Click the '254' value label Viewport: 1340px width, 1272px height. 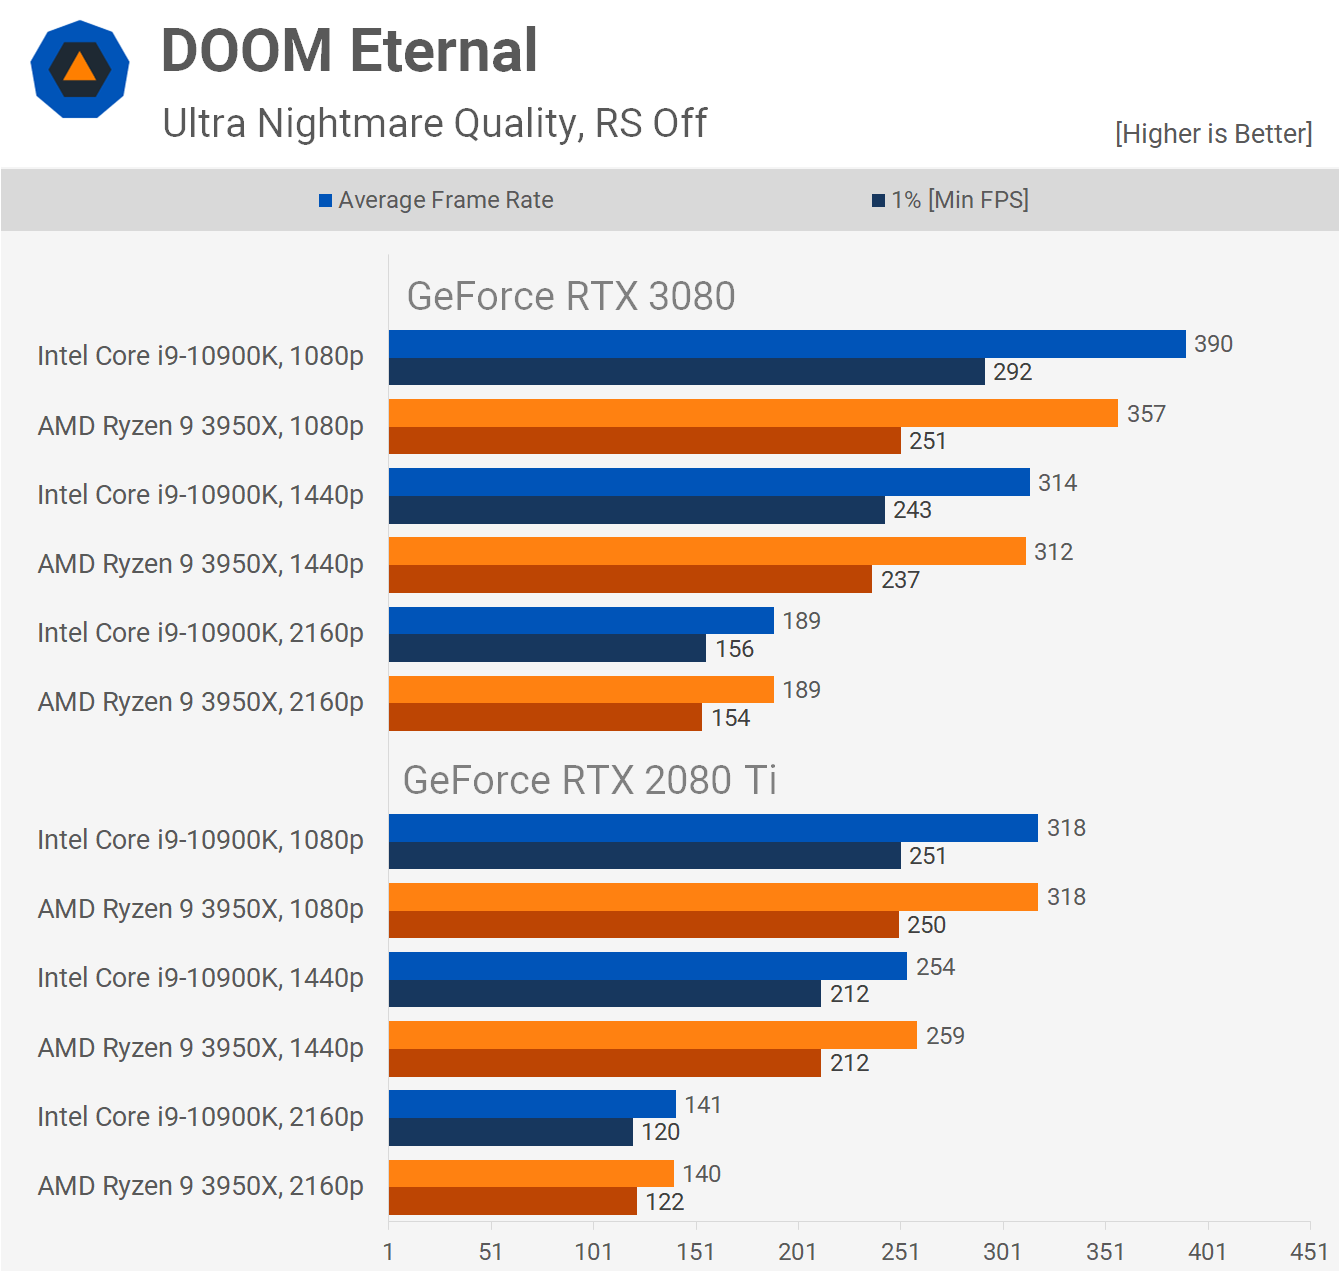pos(935,967)
